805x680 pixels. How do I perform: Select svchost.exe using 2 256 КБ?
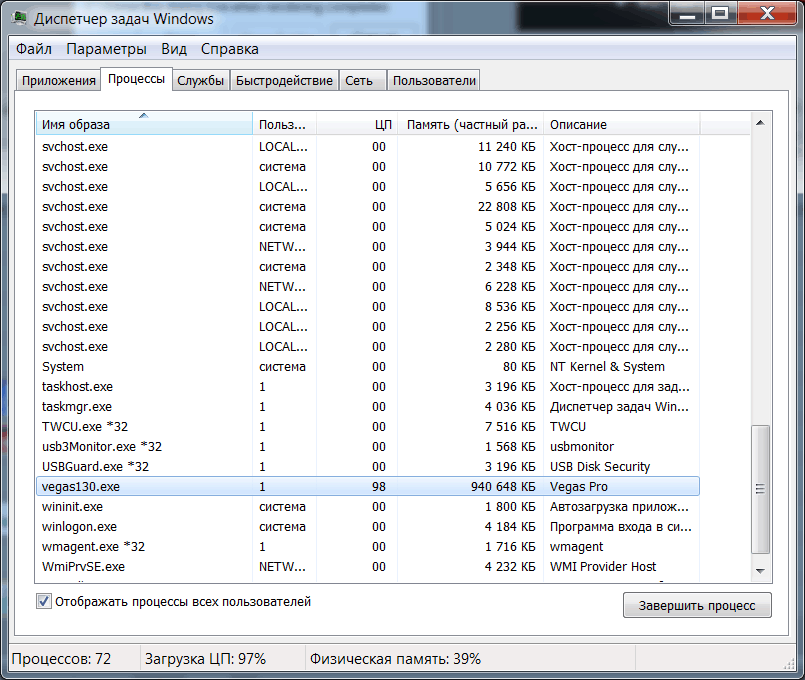[368, 326]
